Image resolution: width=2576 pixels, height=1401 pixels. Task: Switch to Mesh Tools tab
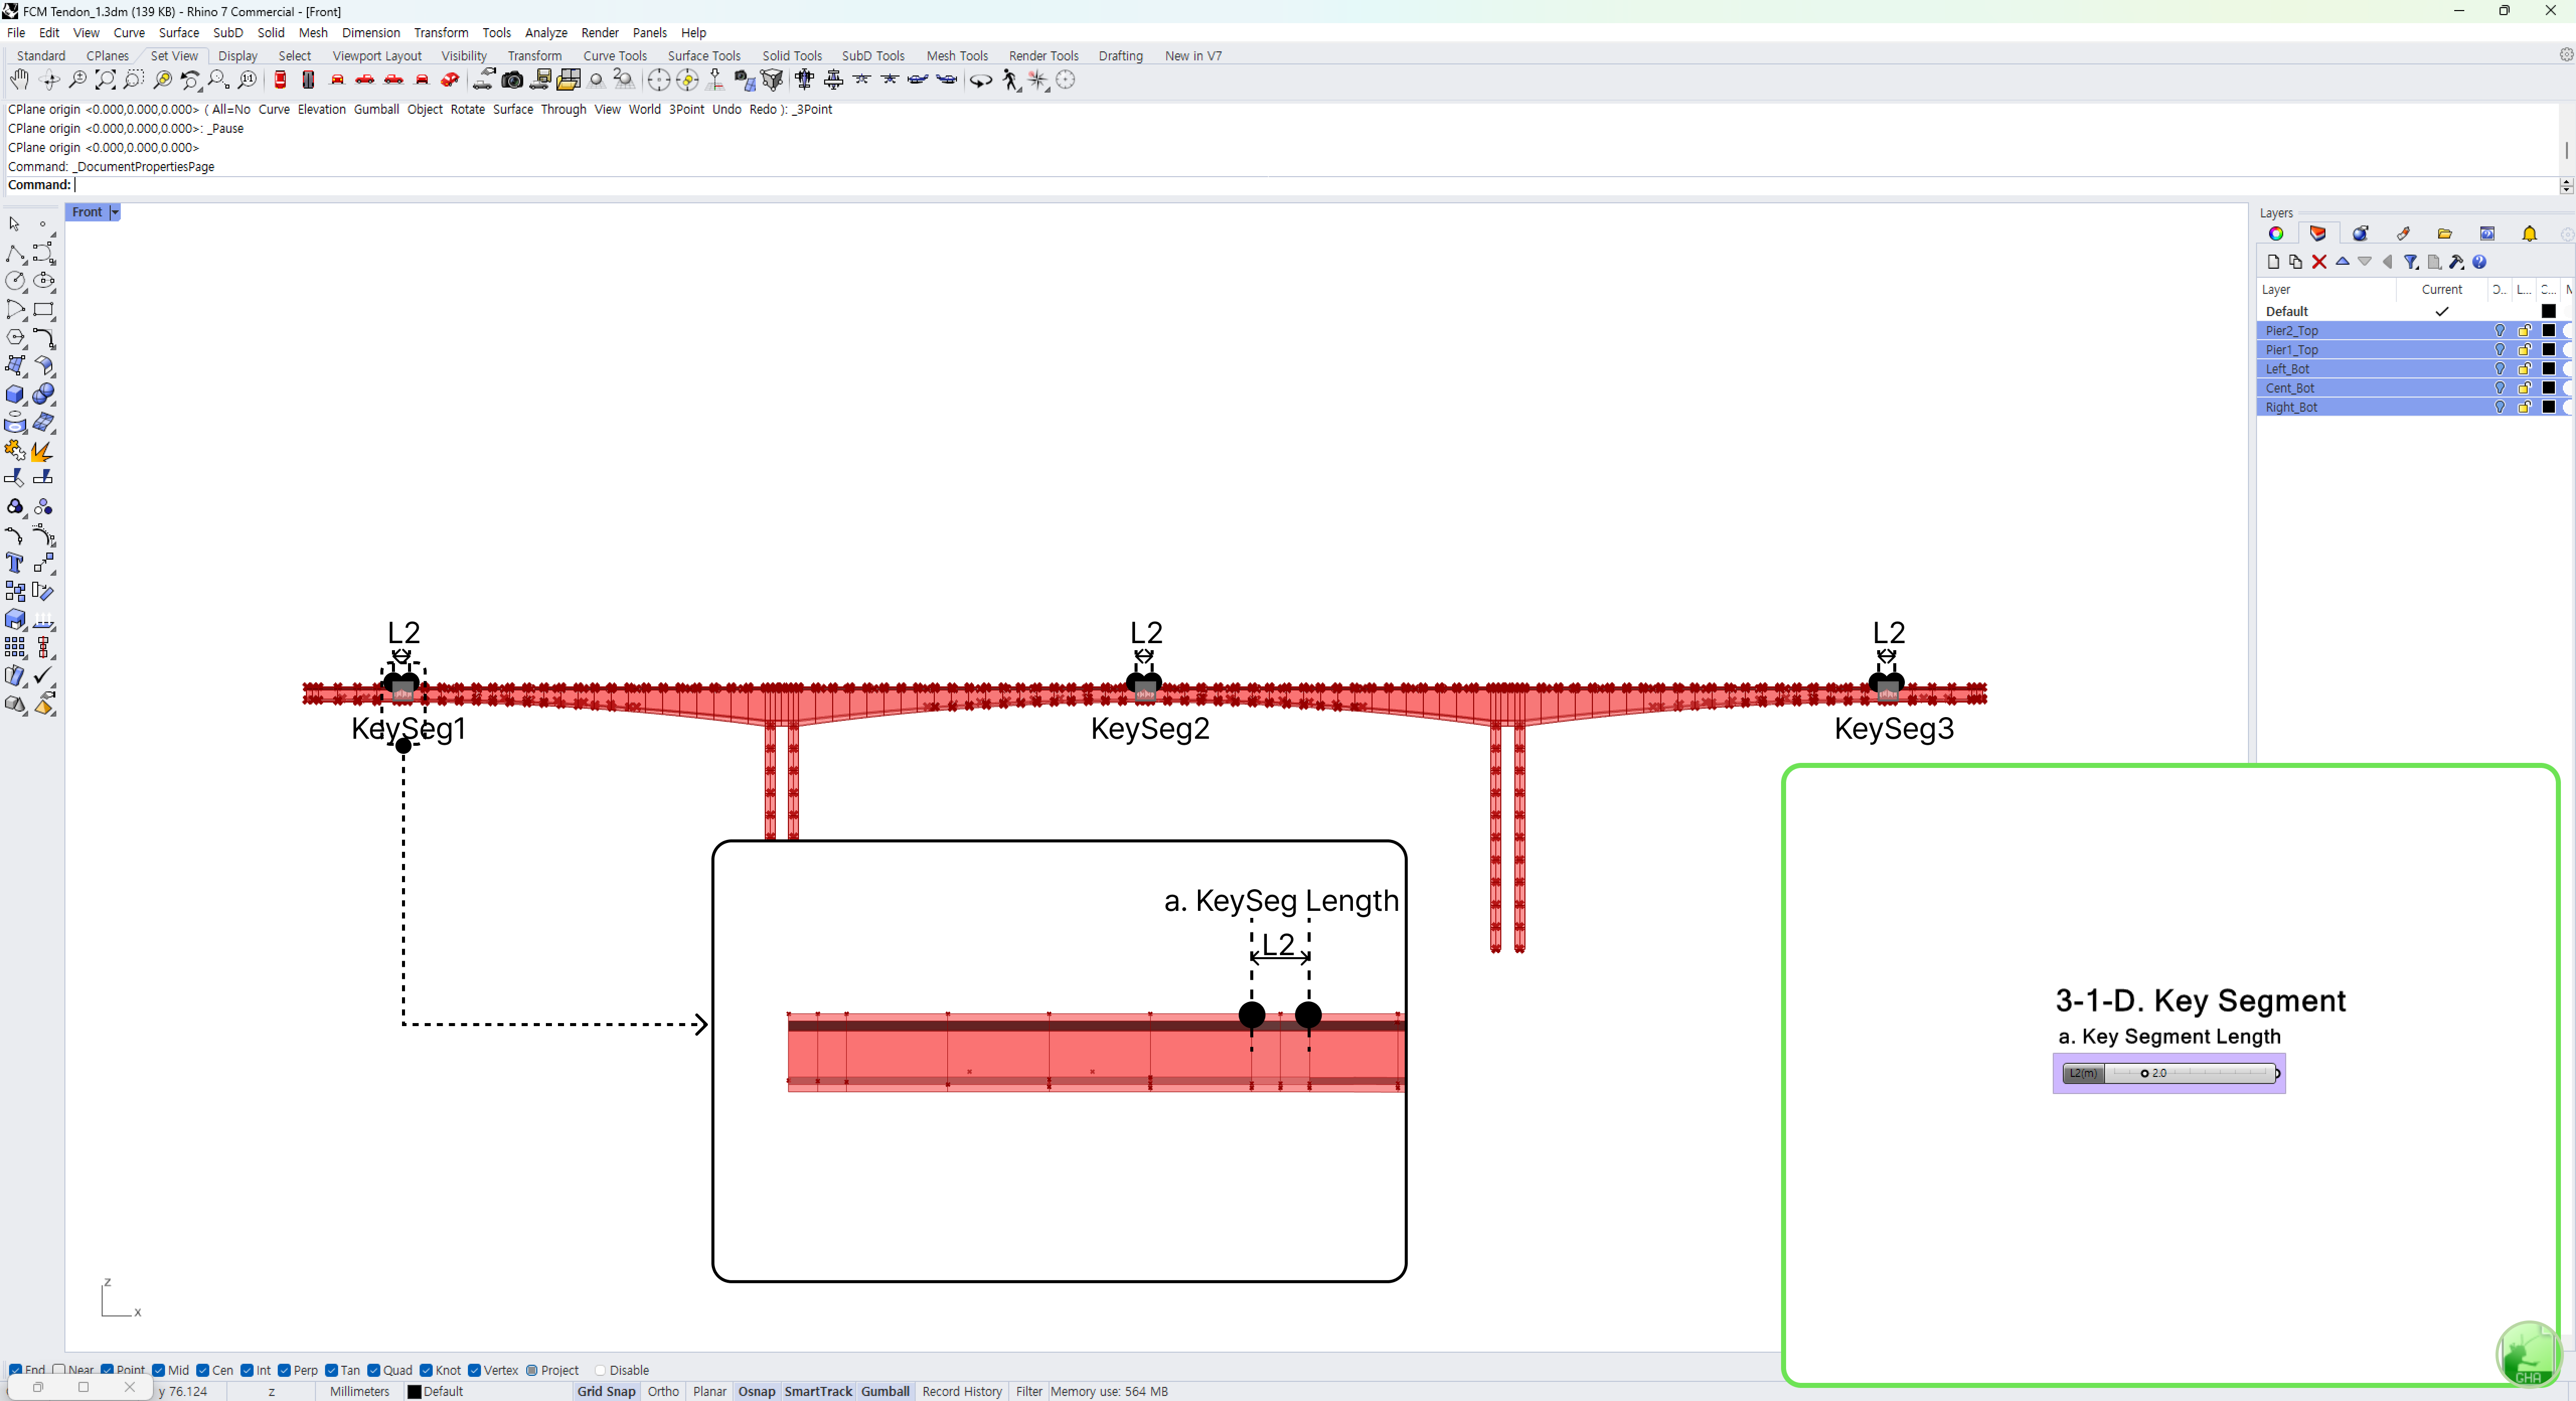click(x=957, y=56)
